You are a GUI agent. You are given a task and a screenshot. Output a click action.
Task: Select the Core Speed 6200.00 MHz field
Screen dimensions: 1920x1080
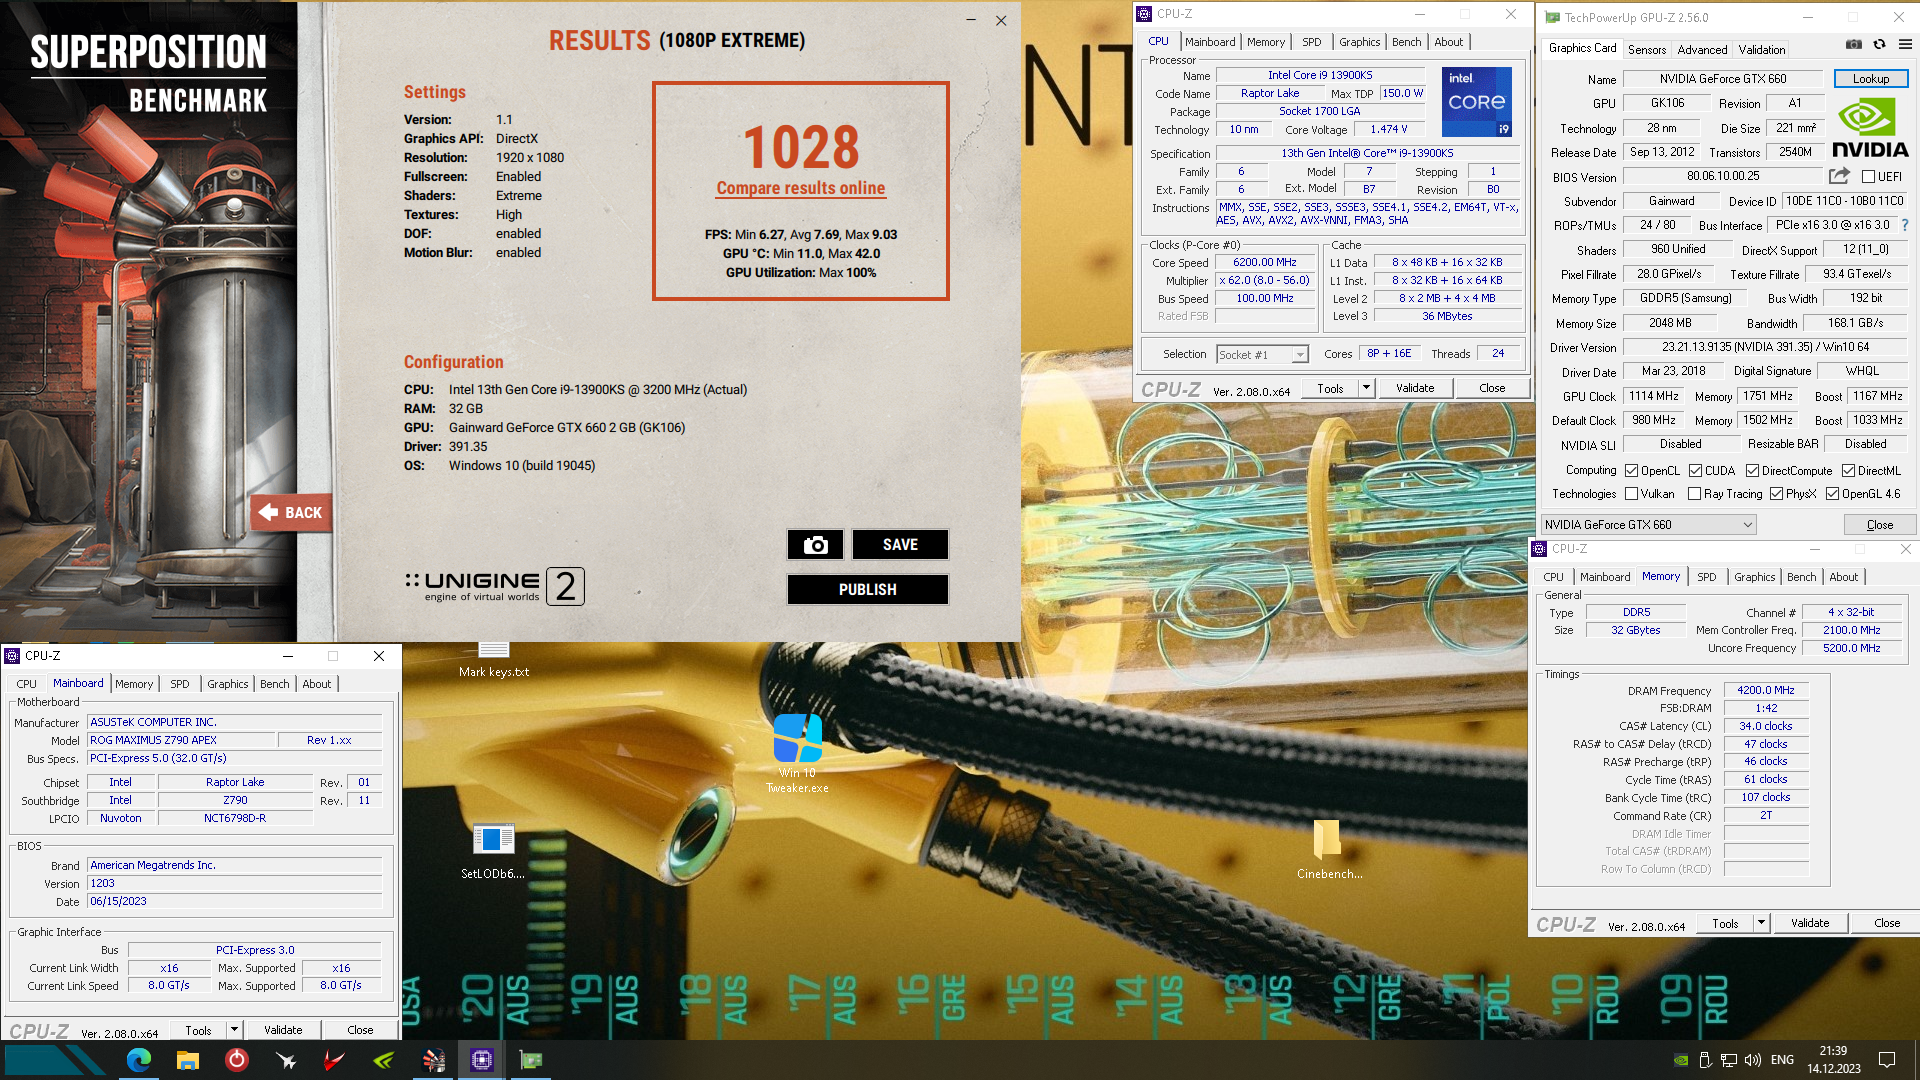click(1264, 262)
